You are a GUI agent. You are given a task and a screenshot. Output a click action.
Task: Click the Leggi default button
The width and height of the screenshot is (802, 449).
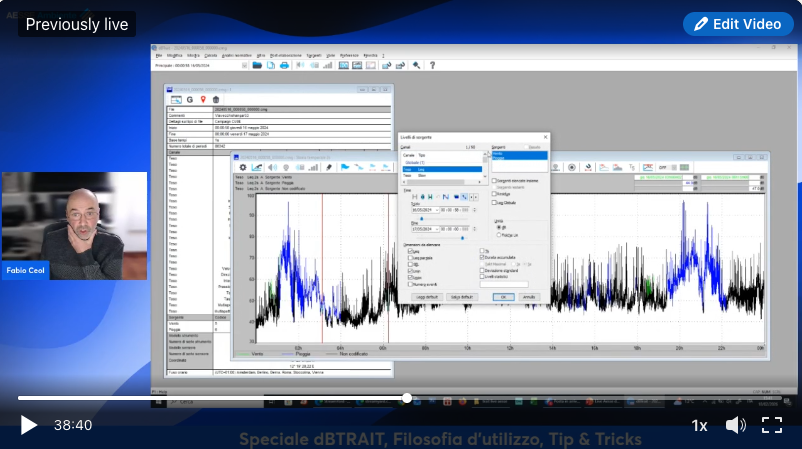click(x=427, y=297)
